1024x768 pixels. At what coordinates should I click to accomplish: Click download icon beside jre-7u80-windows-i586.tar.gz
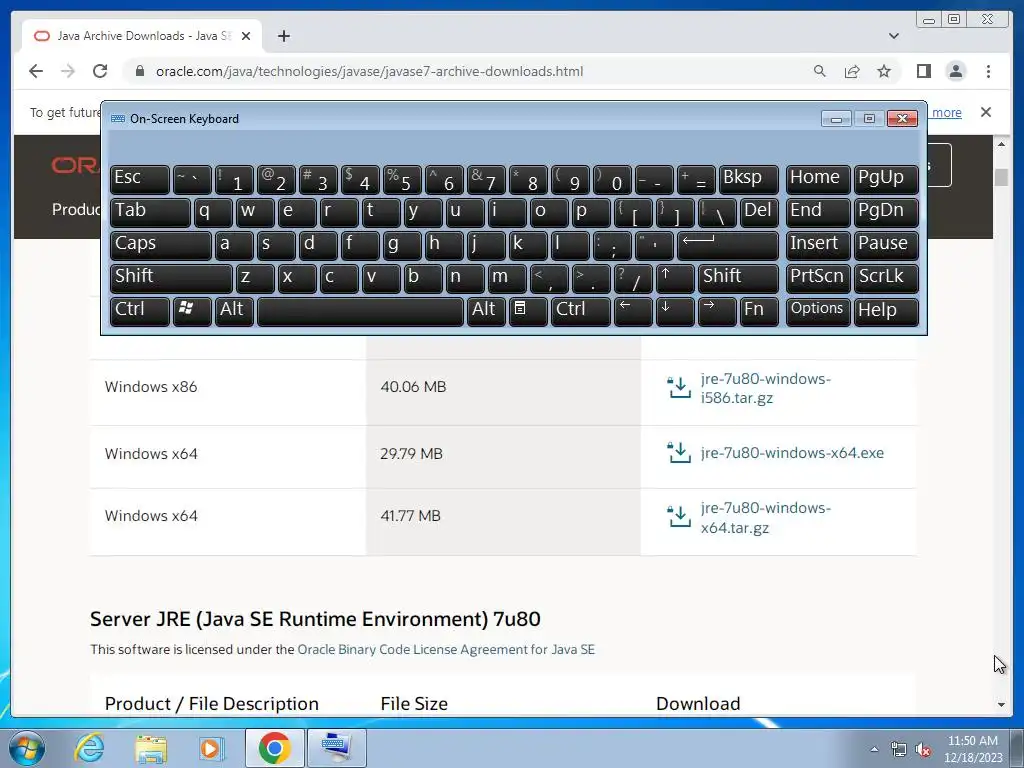coord(679,387)
